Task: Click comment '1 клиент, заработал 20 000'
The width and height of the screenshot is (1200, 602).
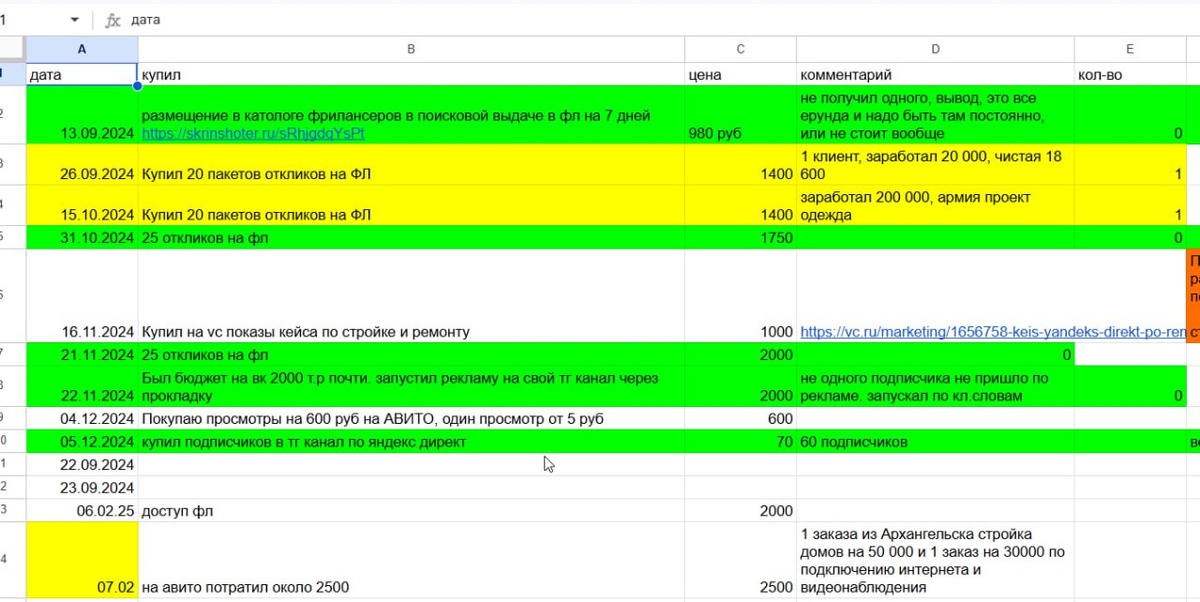Action: (x=935, y=165)
